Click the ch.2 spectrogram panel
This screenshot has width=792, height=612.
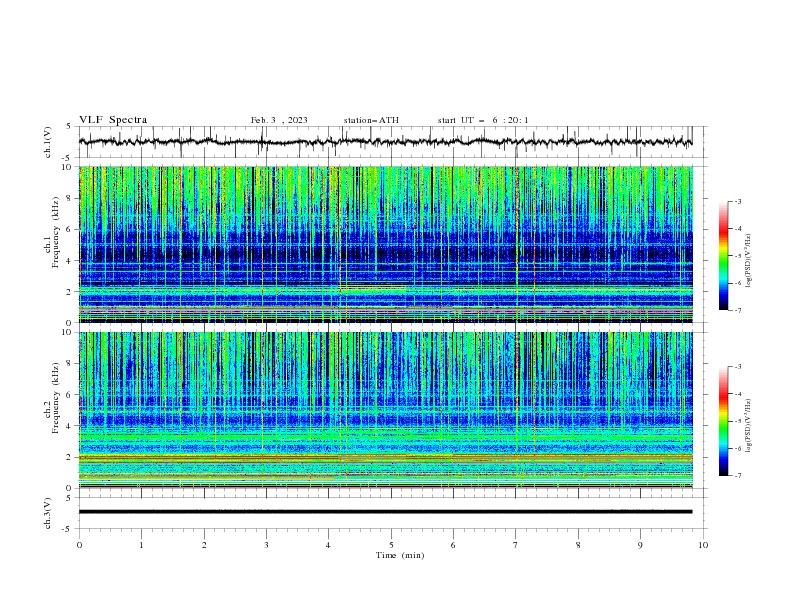tap(385, 410)
